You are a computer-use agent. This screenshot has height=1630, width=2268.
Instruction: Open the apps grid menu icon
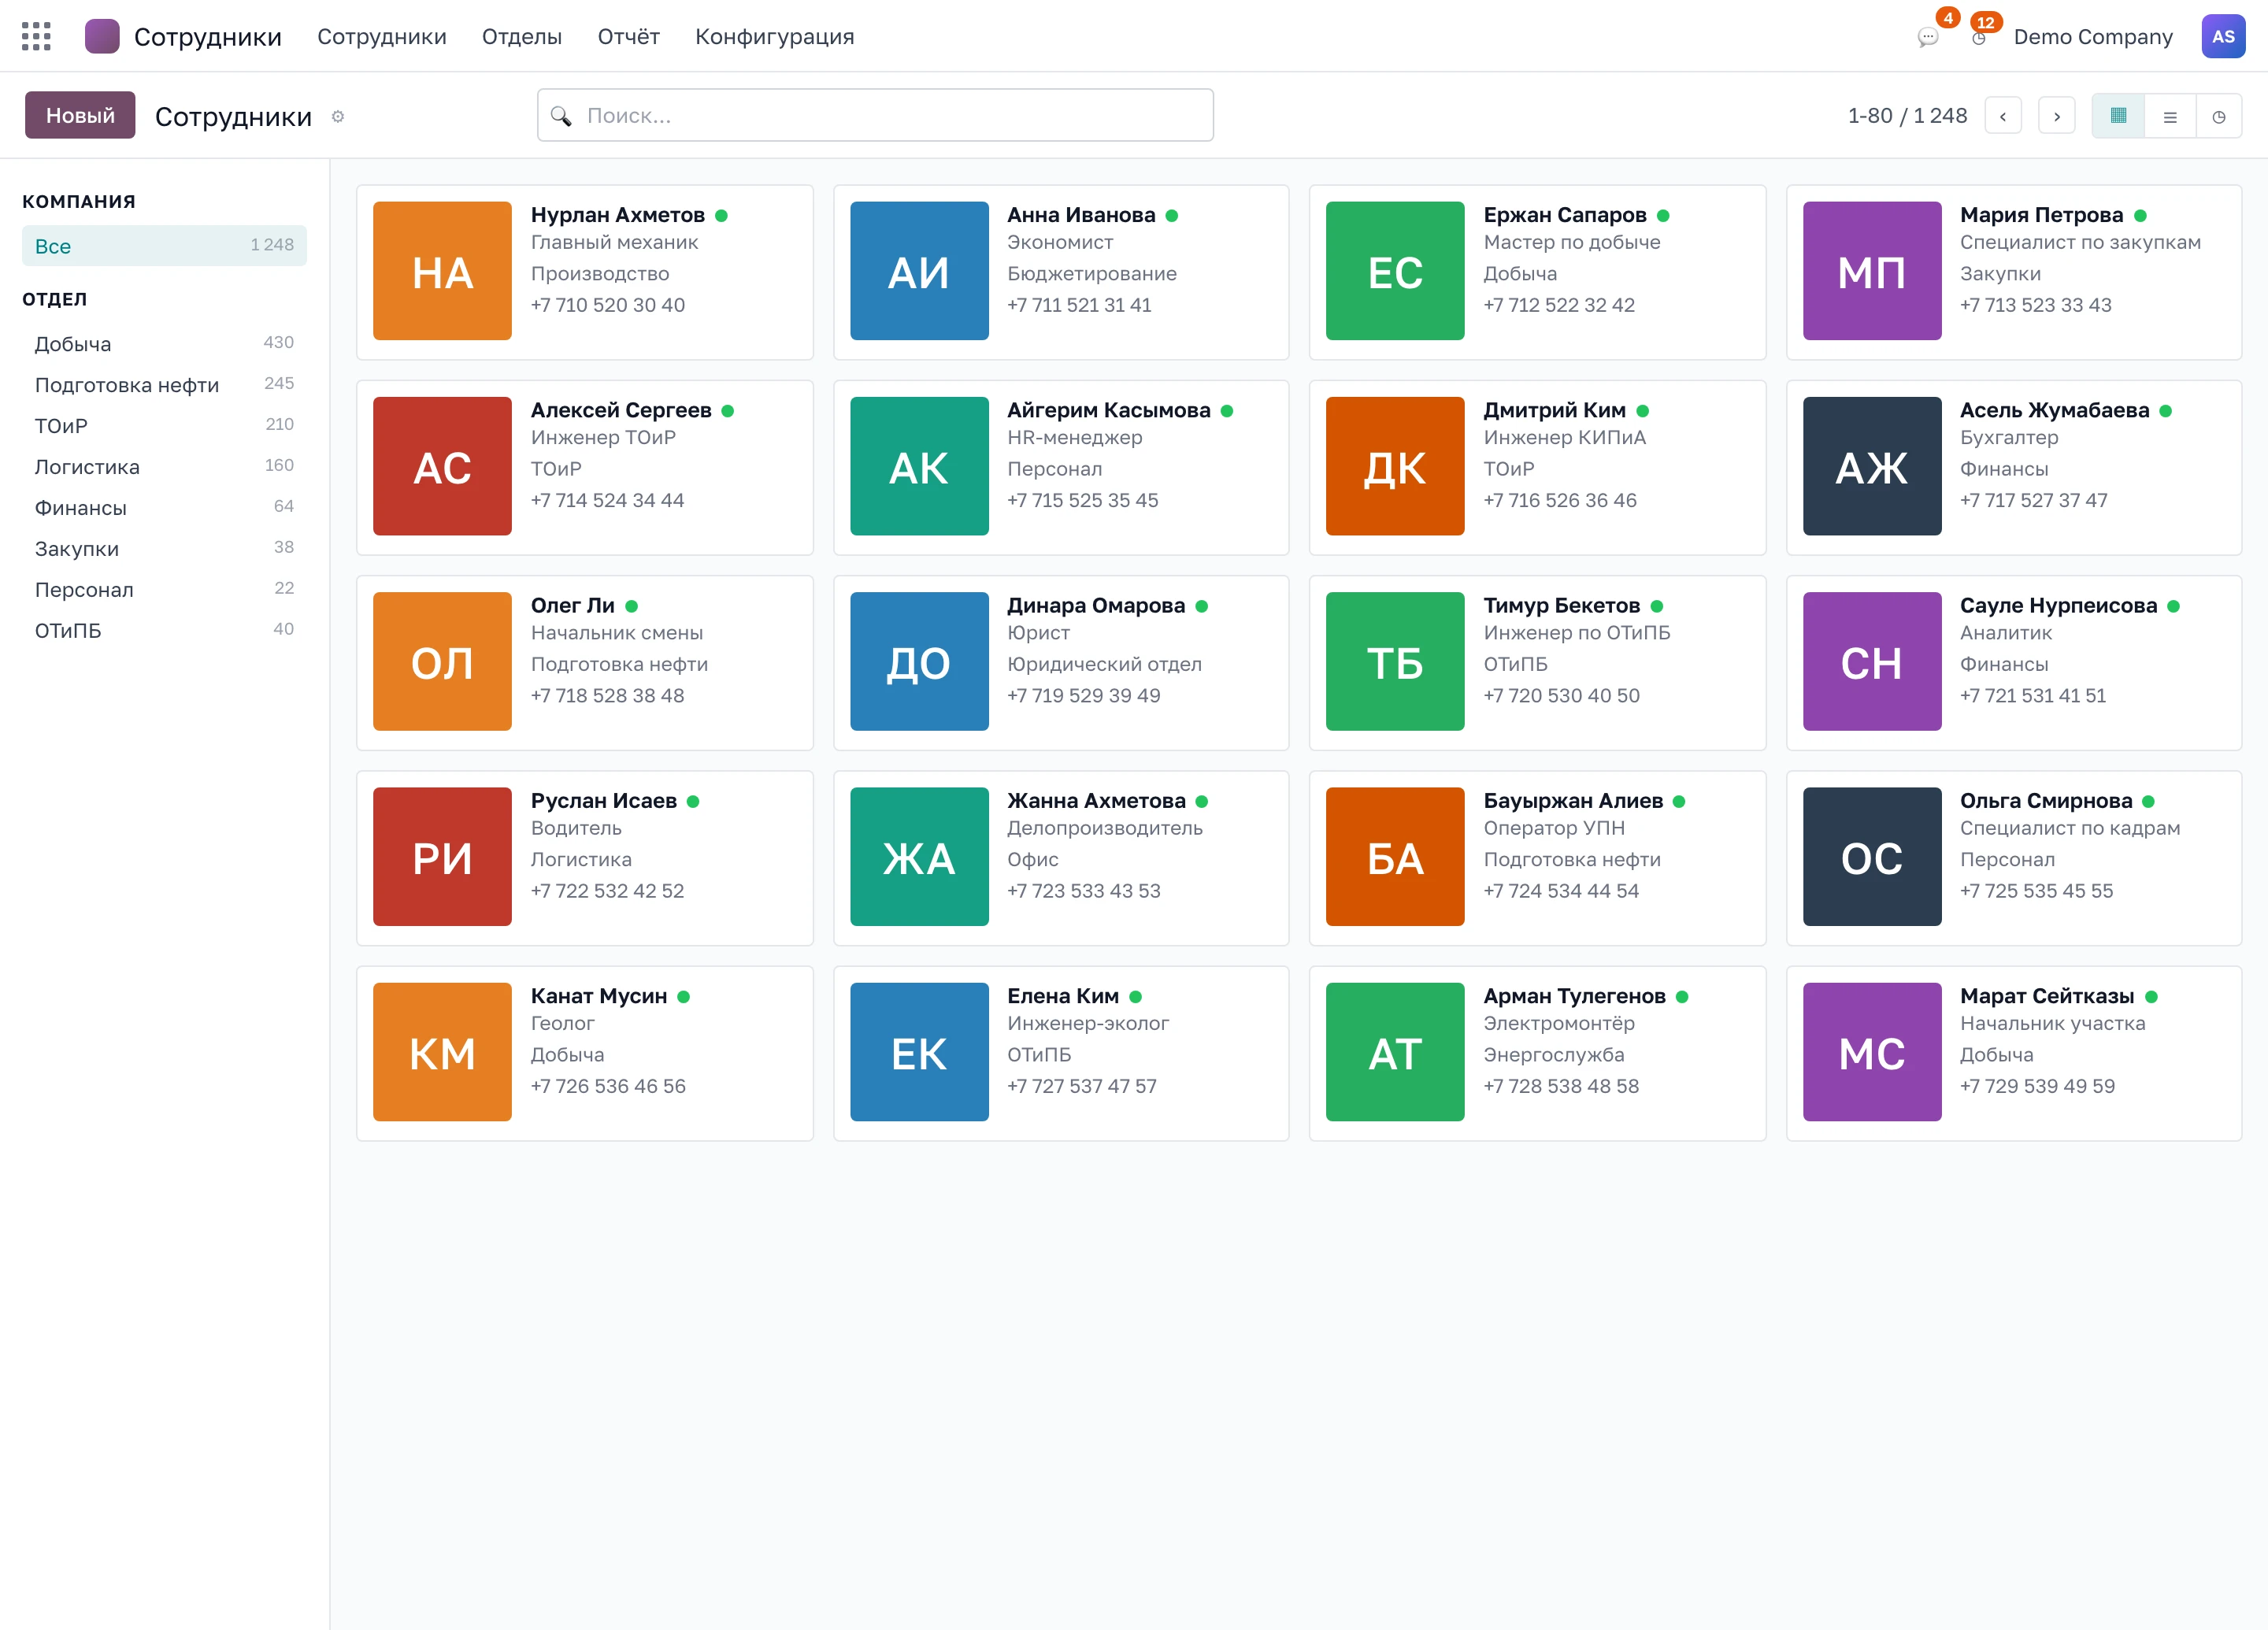[x=36, y=37]
